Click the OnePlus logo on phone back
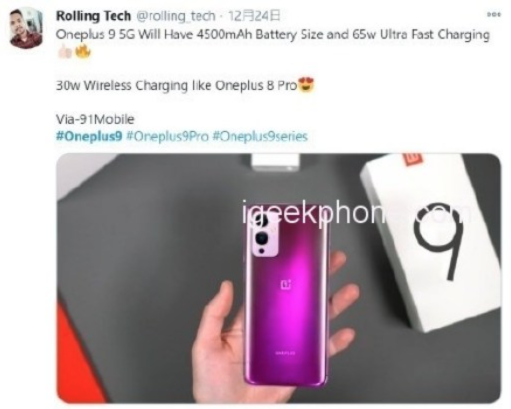 [286, 284]
